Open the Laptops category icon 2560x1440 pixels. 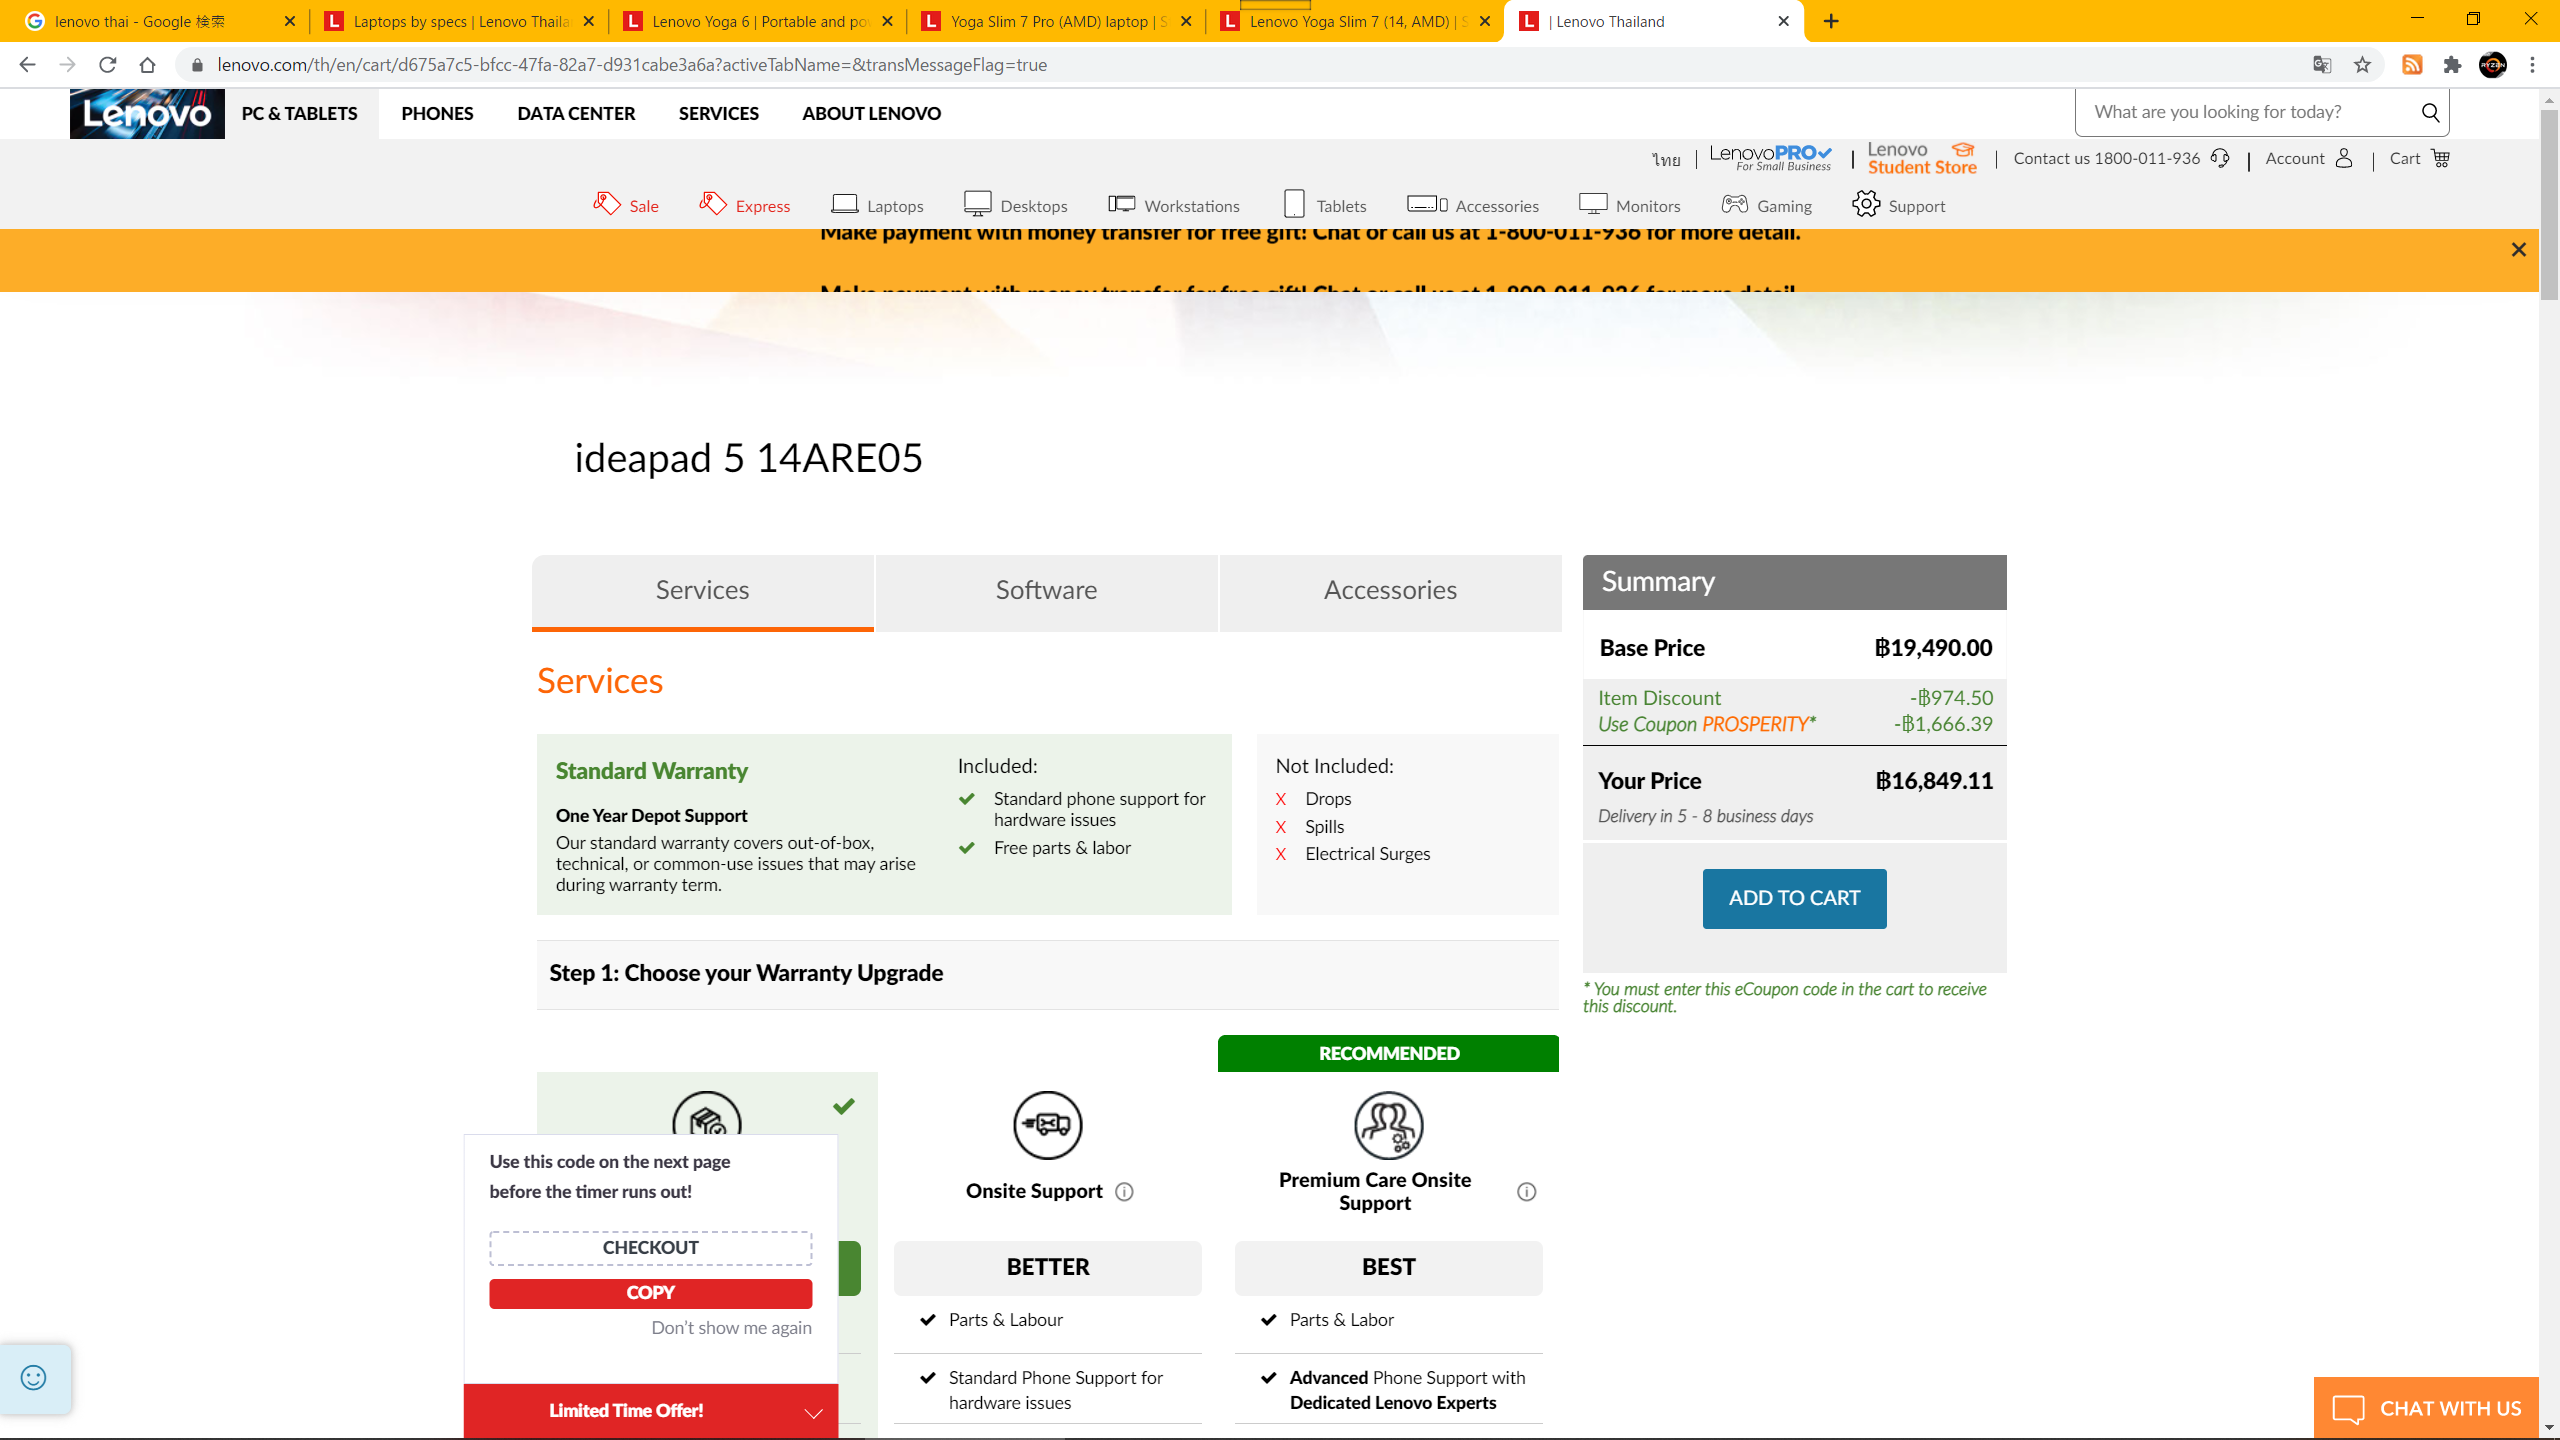pos(845,204)
